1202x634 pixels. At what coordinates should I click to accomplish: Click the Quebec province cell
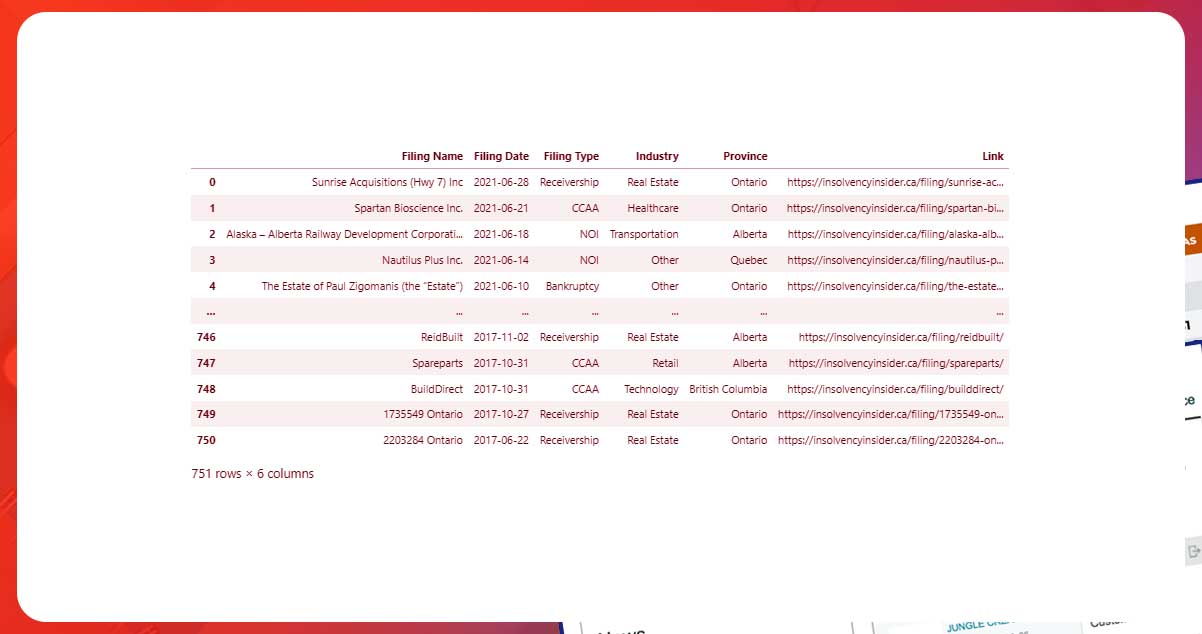(749, 260)
